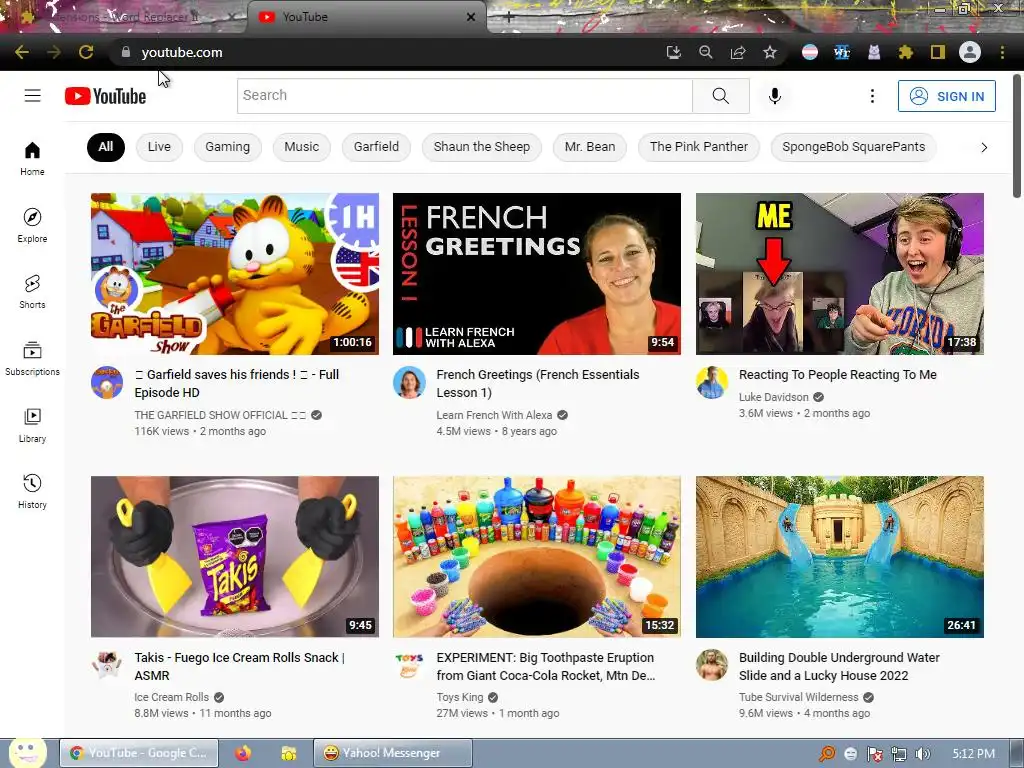
Task: Close the YouTube tab
Action: [x=471, y=17]
